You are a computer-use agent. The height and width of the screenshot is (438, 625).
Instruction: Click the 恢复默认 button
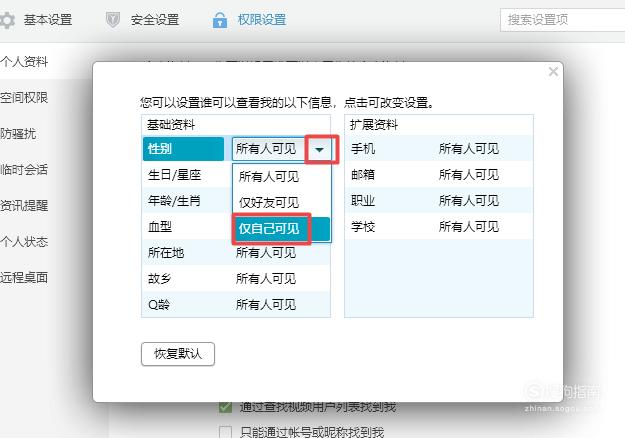(x=178, y=354)
